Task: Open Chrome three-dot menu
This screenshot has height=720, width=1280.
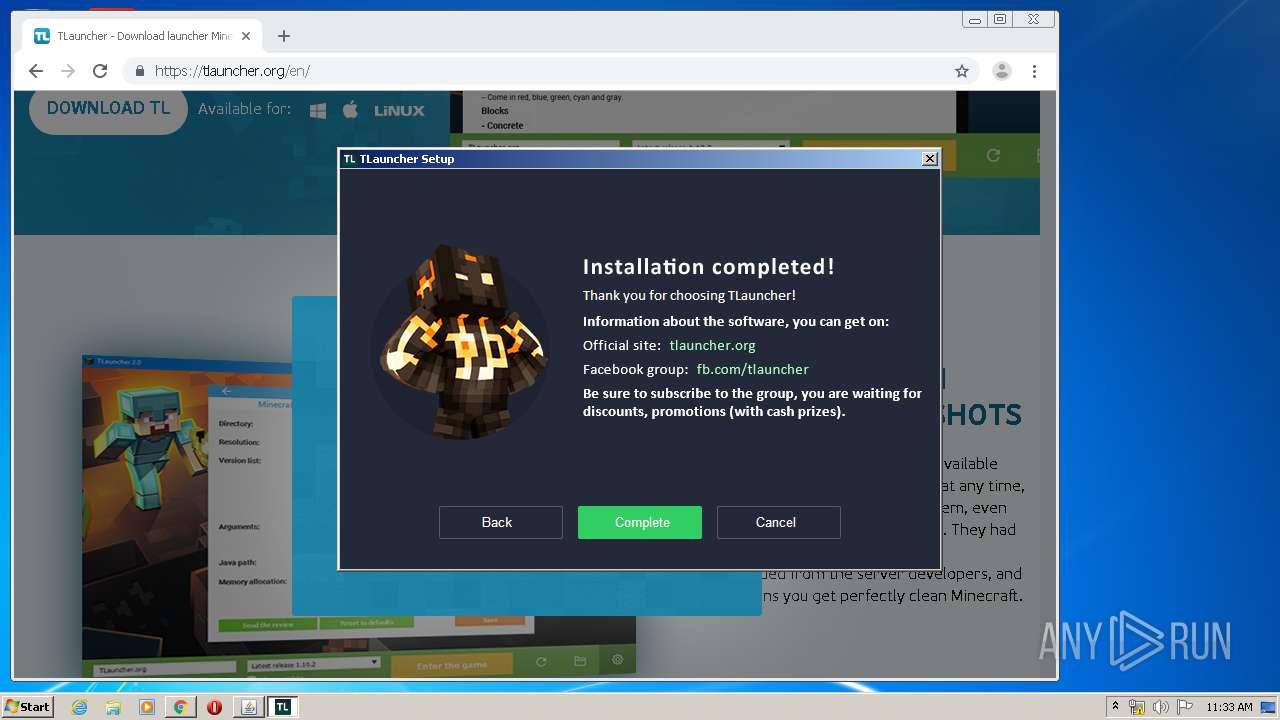Action: [x=1034, y=71]
